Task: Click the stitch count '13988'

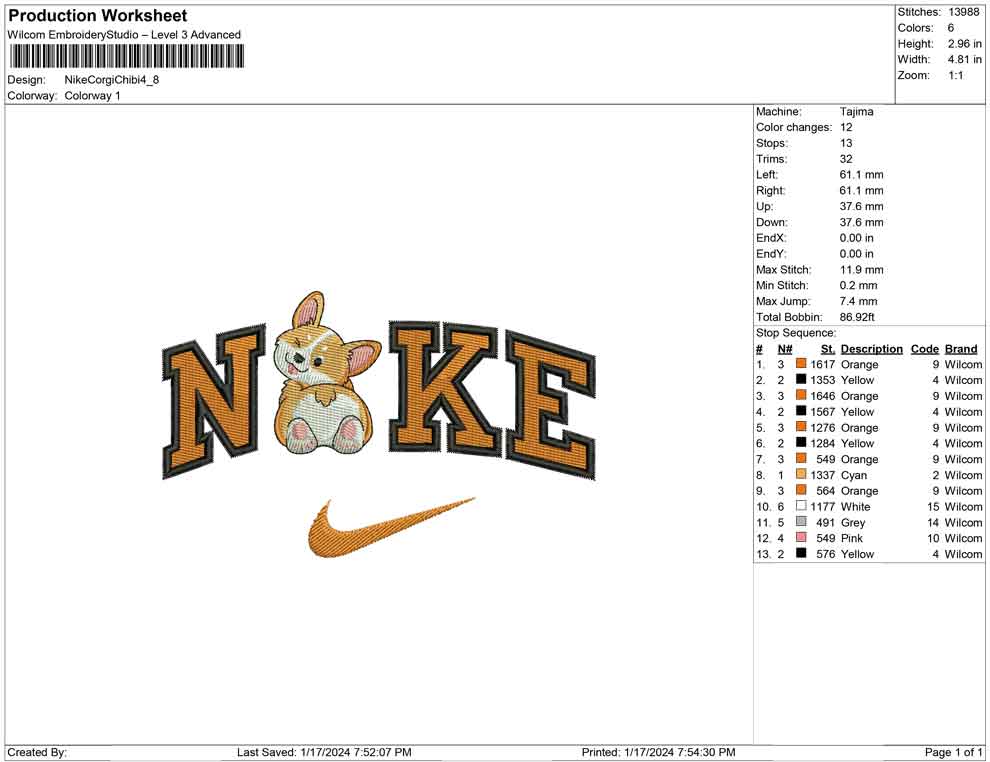Action: click(963, 12)
